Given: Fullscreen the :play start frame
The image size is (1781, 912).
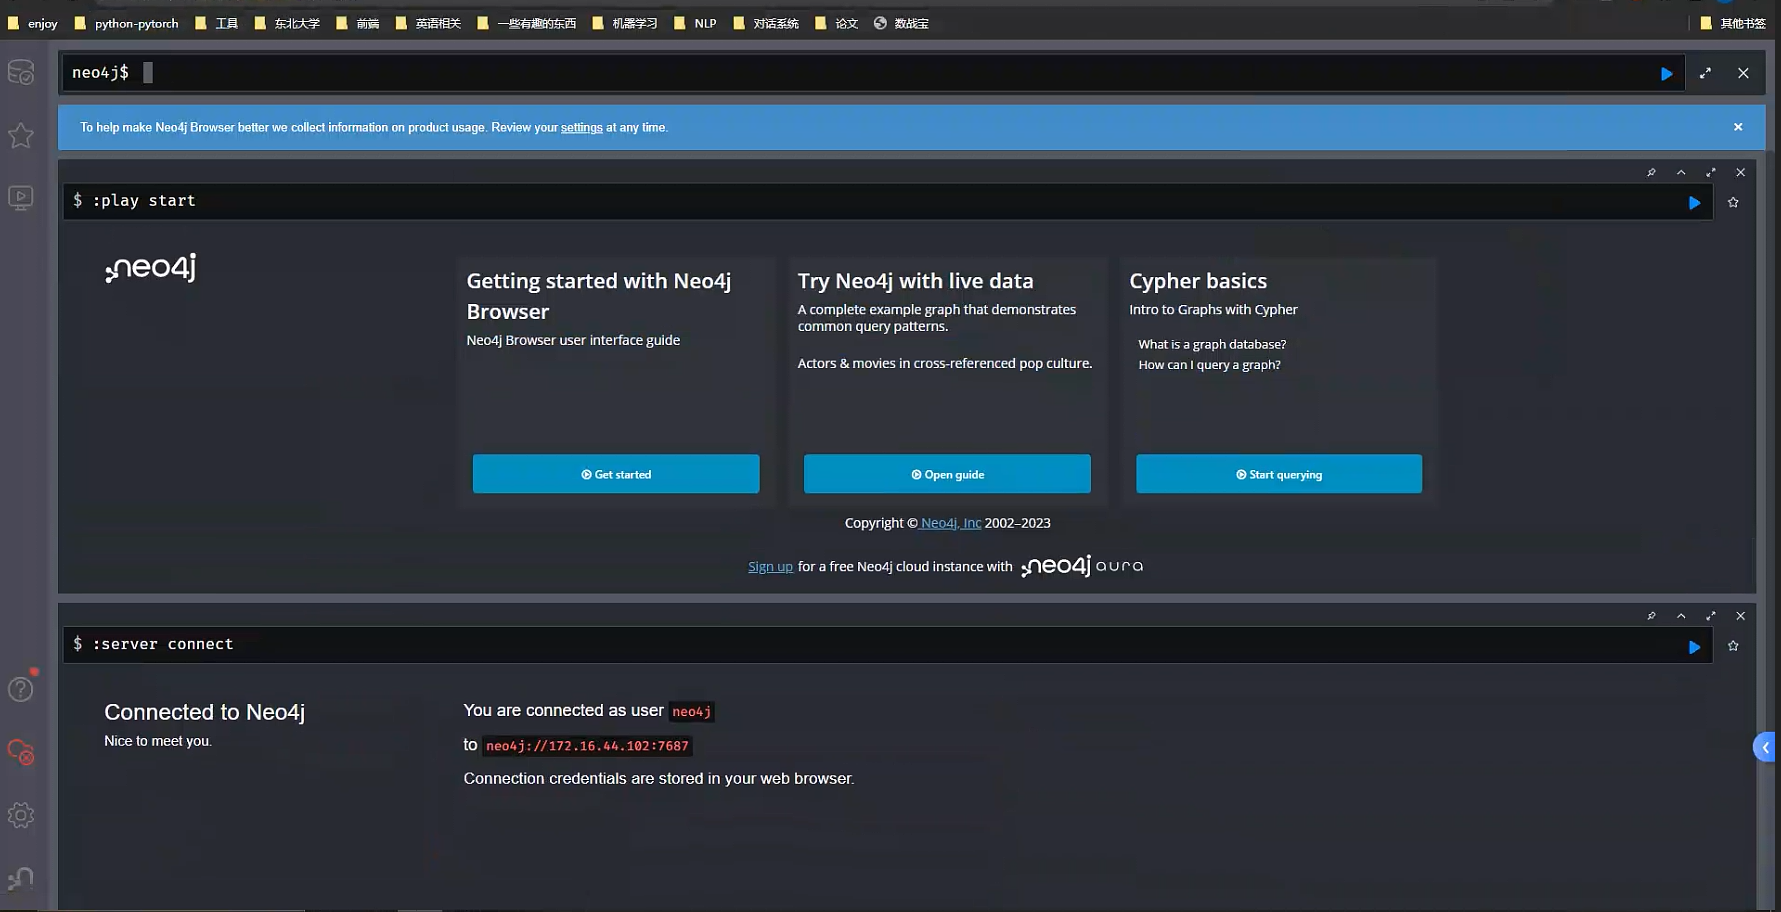Looking at the screenshot, I should tap(1711, 172).
